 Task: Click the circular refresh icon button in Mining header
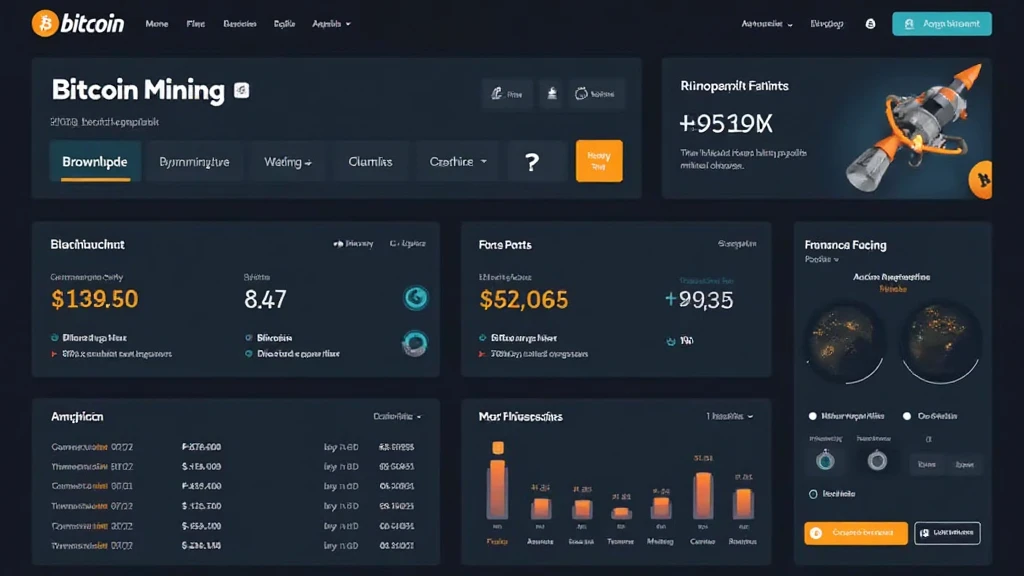pyautogui.click(x=596, y=94)
